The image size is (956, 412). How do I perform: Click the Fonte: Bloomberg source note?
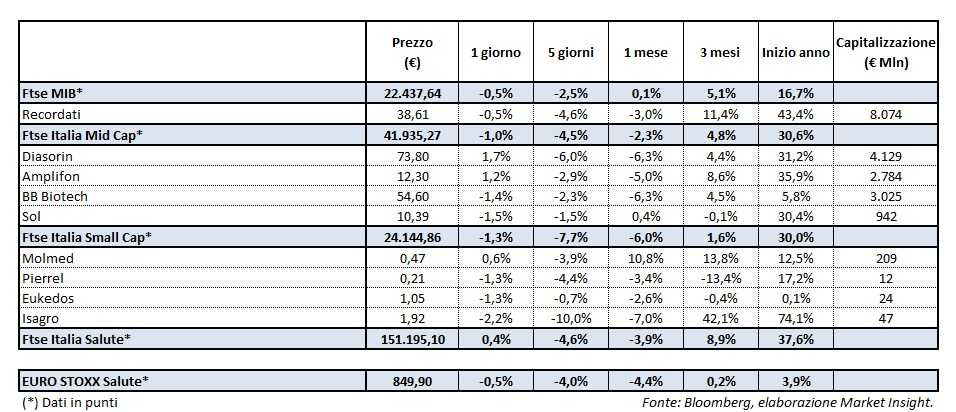coord(790,402)
